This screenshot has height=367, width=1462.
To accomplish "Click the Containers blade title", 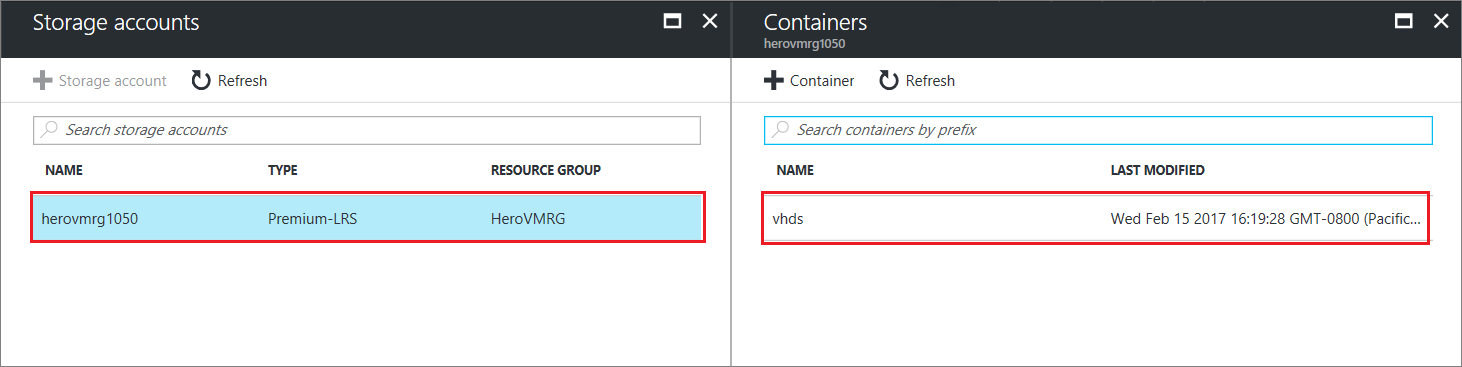I will 815,22.
